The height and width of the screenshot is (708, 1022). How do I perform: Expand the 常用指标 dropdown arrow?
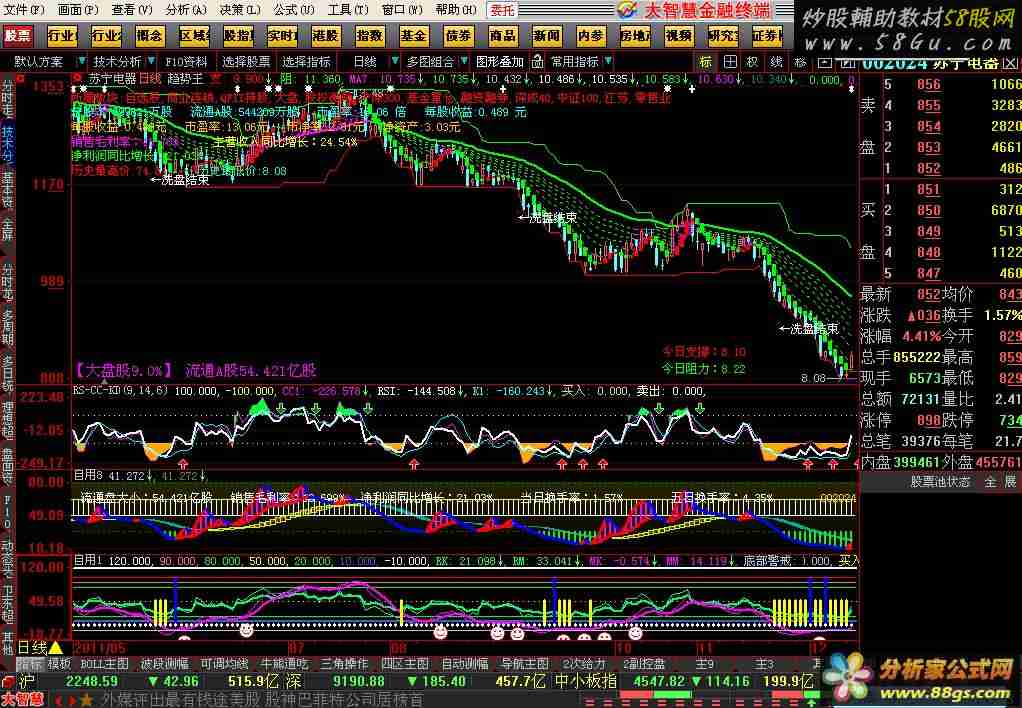pos(608,61)
